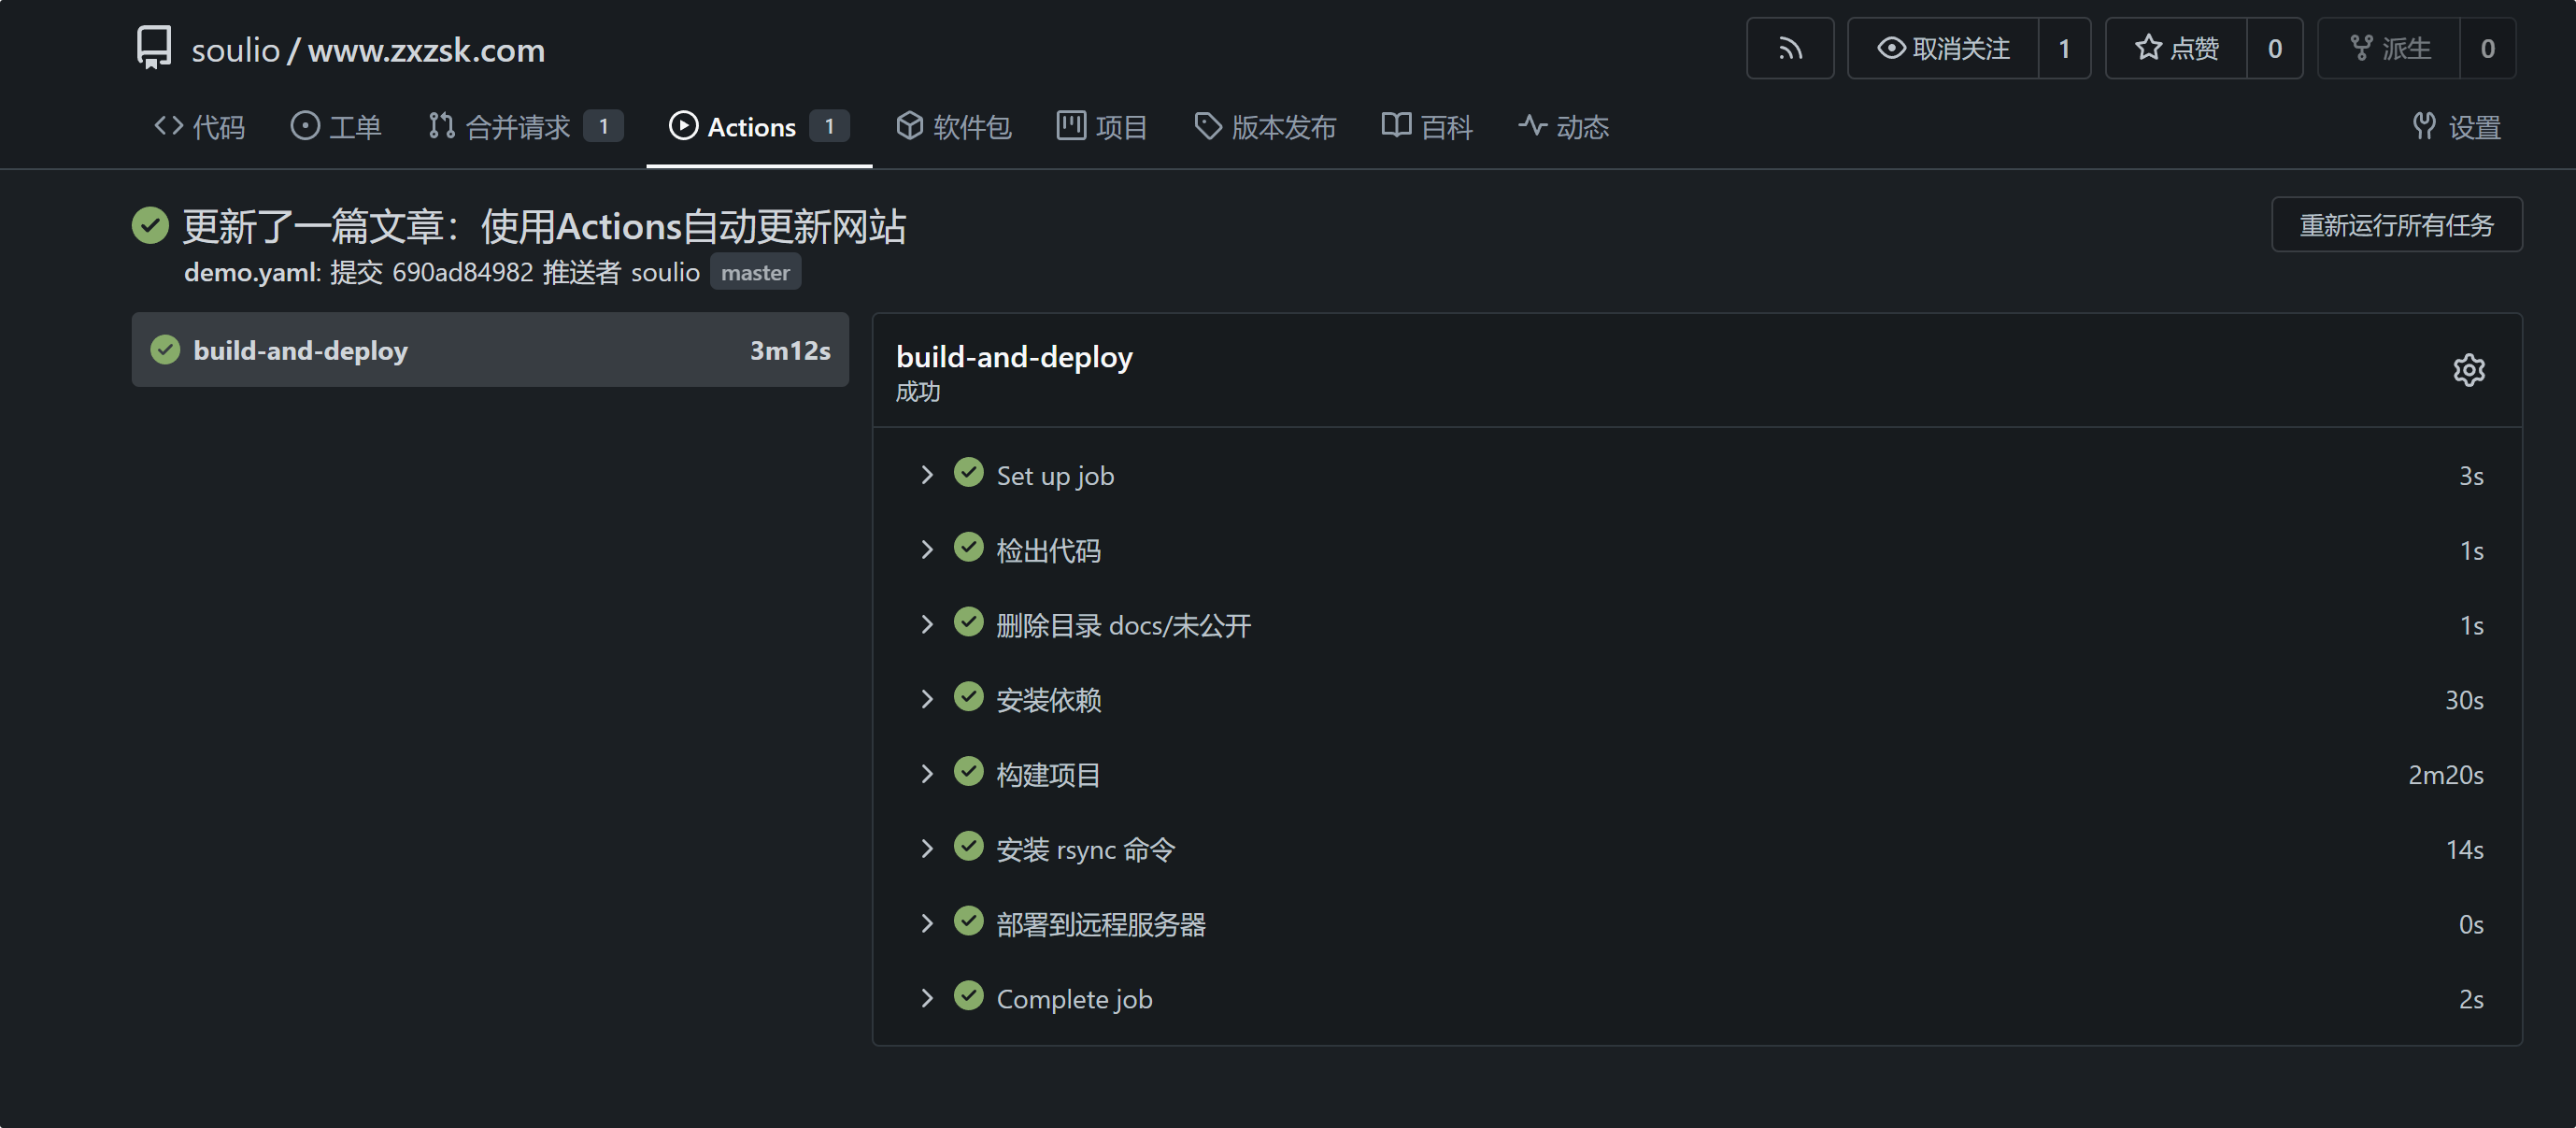Viewport: 2576px width, 1128px height.
Task: Expand the Set up job step
Action: pyautogui.click(x=927, y=475)
